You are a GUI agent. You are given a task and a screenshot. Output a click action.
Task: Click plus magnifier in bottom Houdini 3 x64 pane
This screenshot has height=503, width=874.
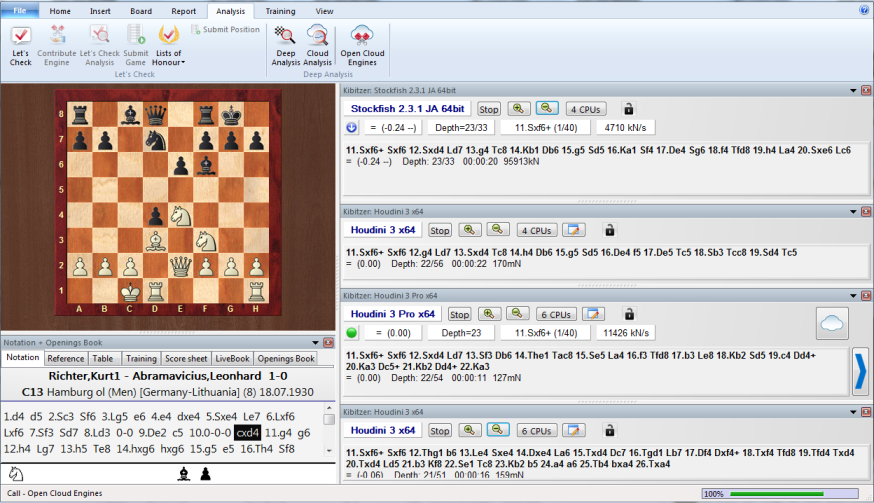coord(469,430)
